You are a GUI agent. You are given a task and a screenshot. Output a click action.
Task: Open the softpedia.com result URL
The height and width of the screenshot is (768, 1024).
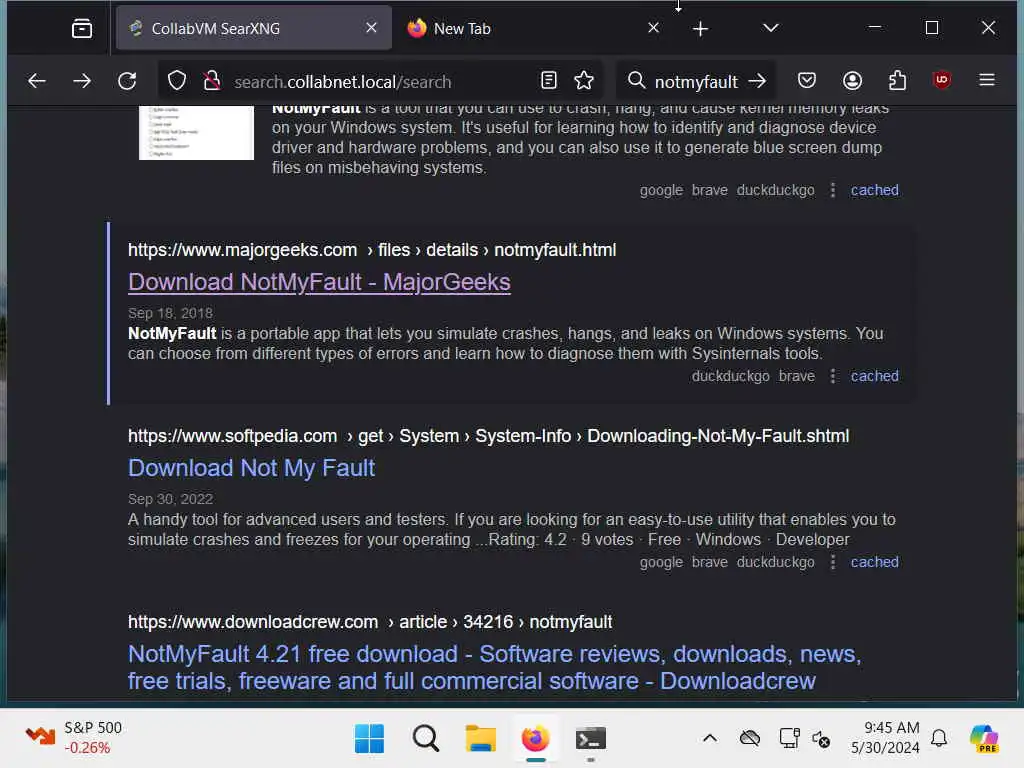point(488,436)
